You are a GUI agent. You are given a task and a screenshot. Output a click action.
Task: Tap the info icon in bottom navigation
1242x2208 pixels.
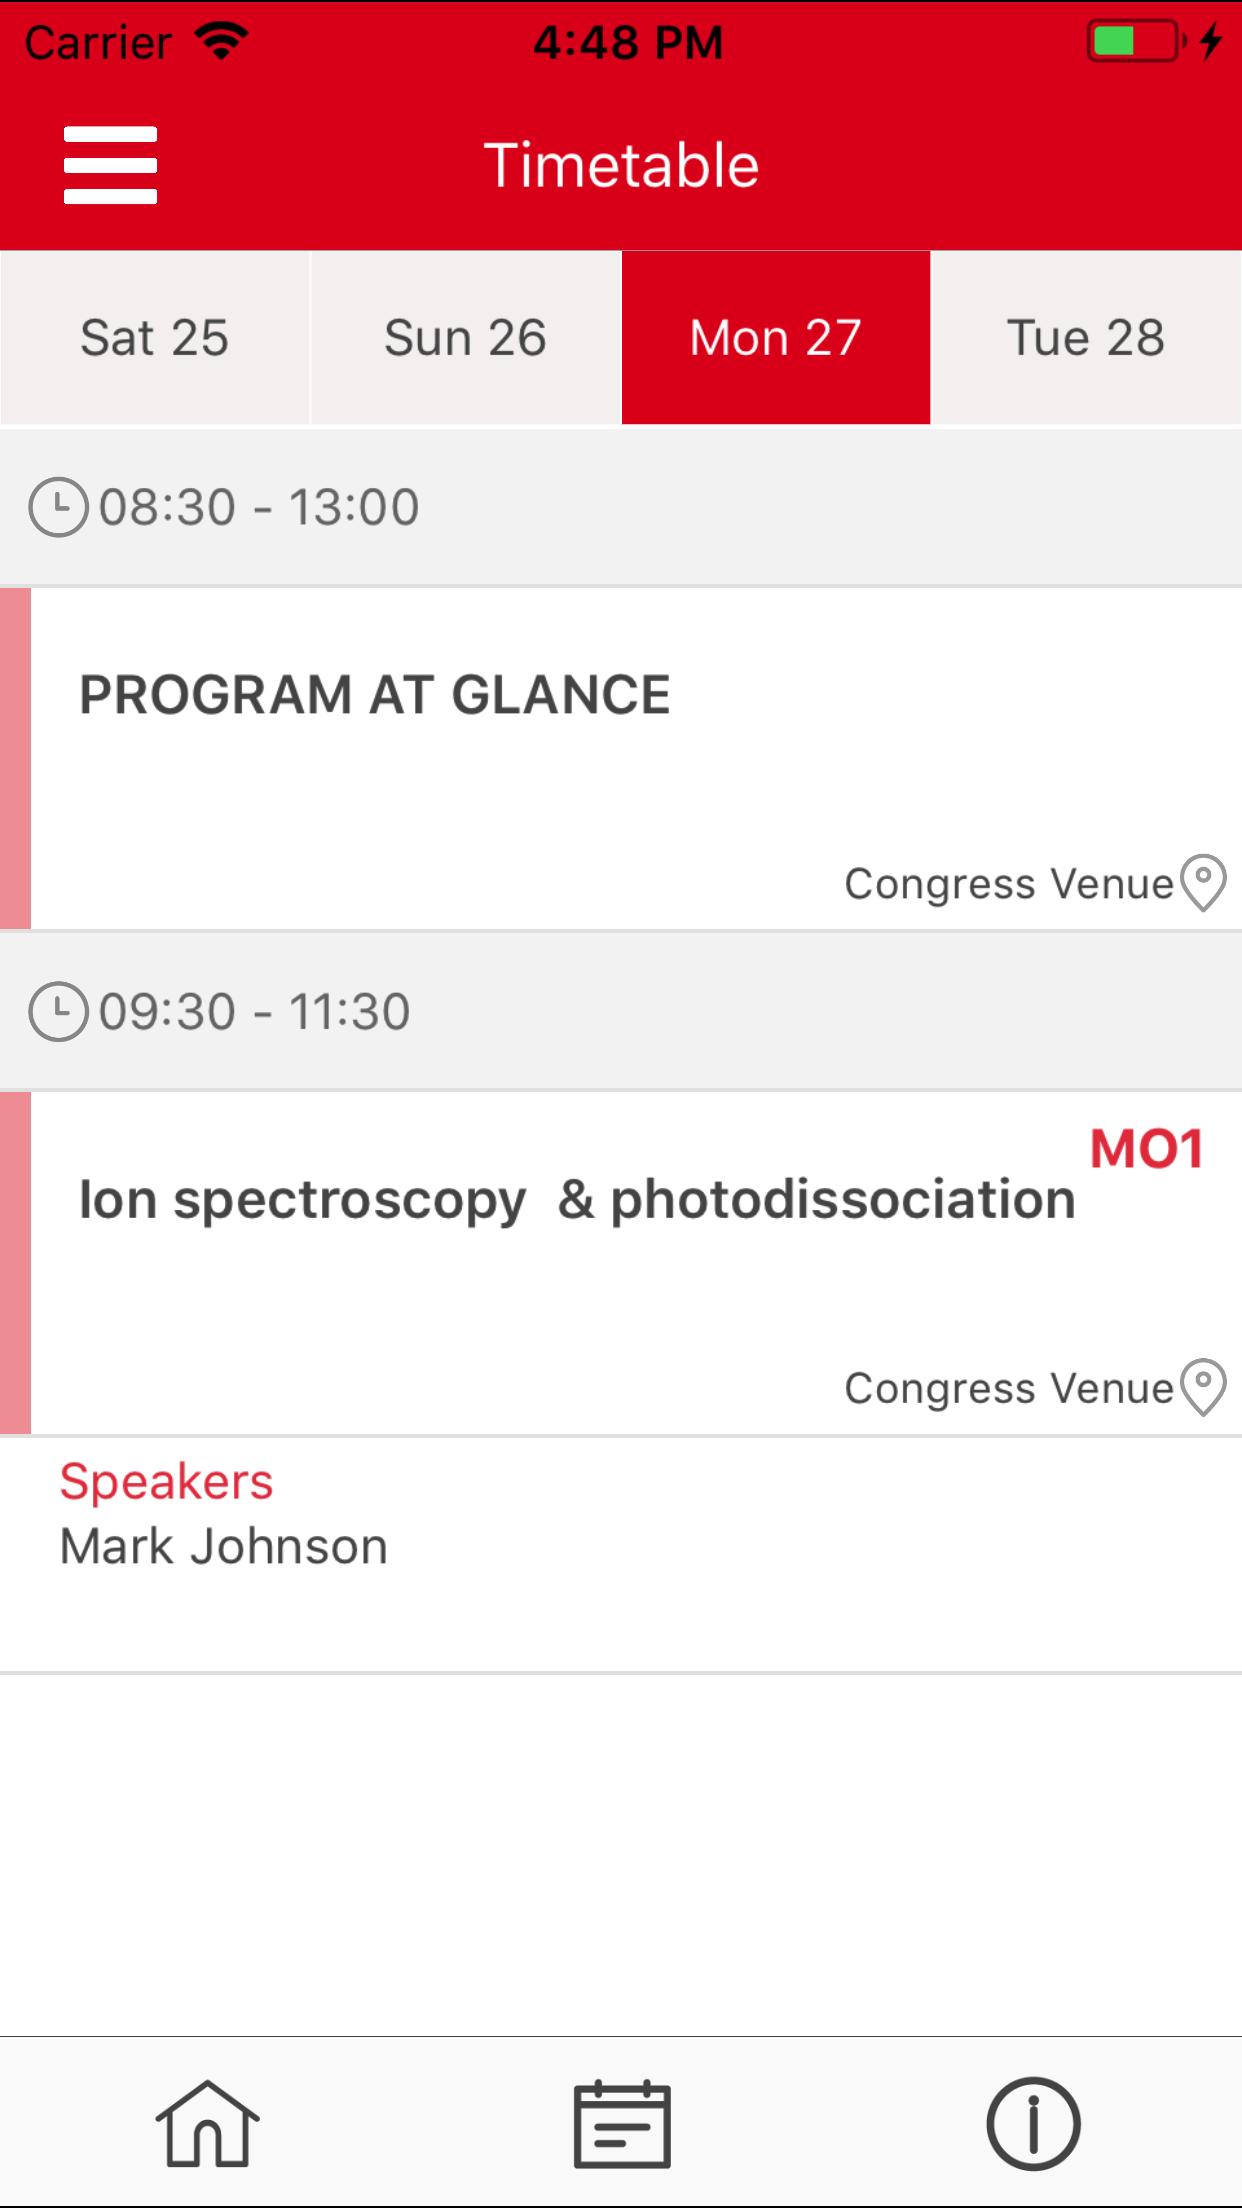tap(1034, 2125)
